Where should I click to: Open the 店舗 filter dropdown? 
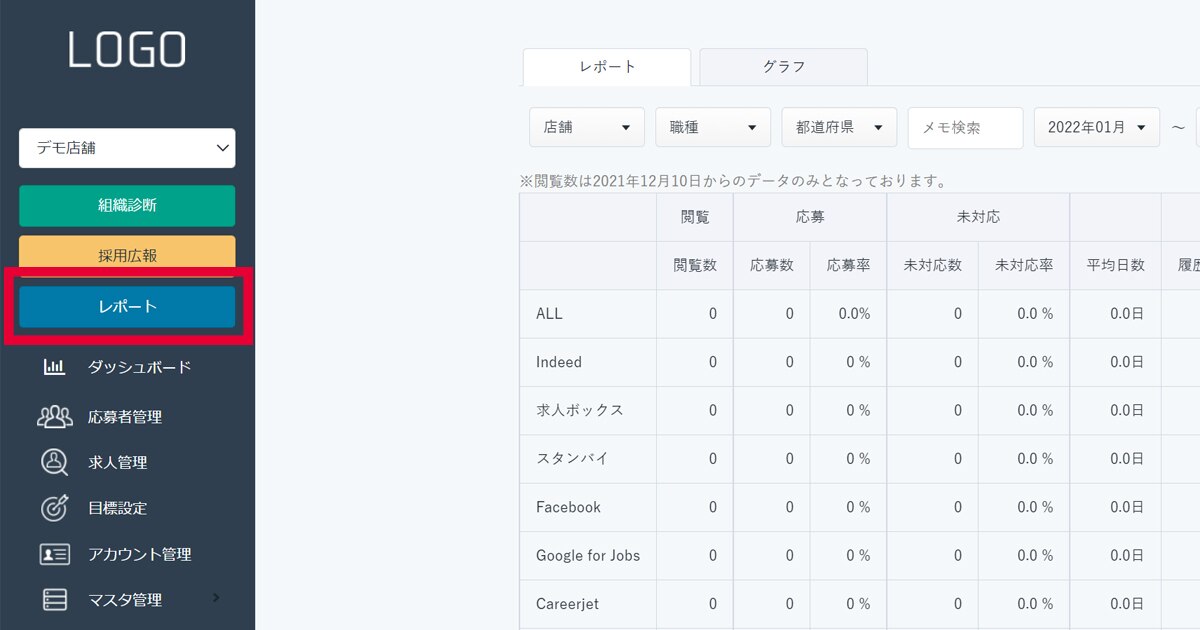tap(587, 128)
